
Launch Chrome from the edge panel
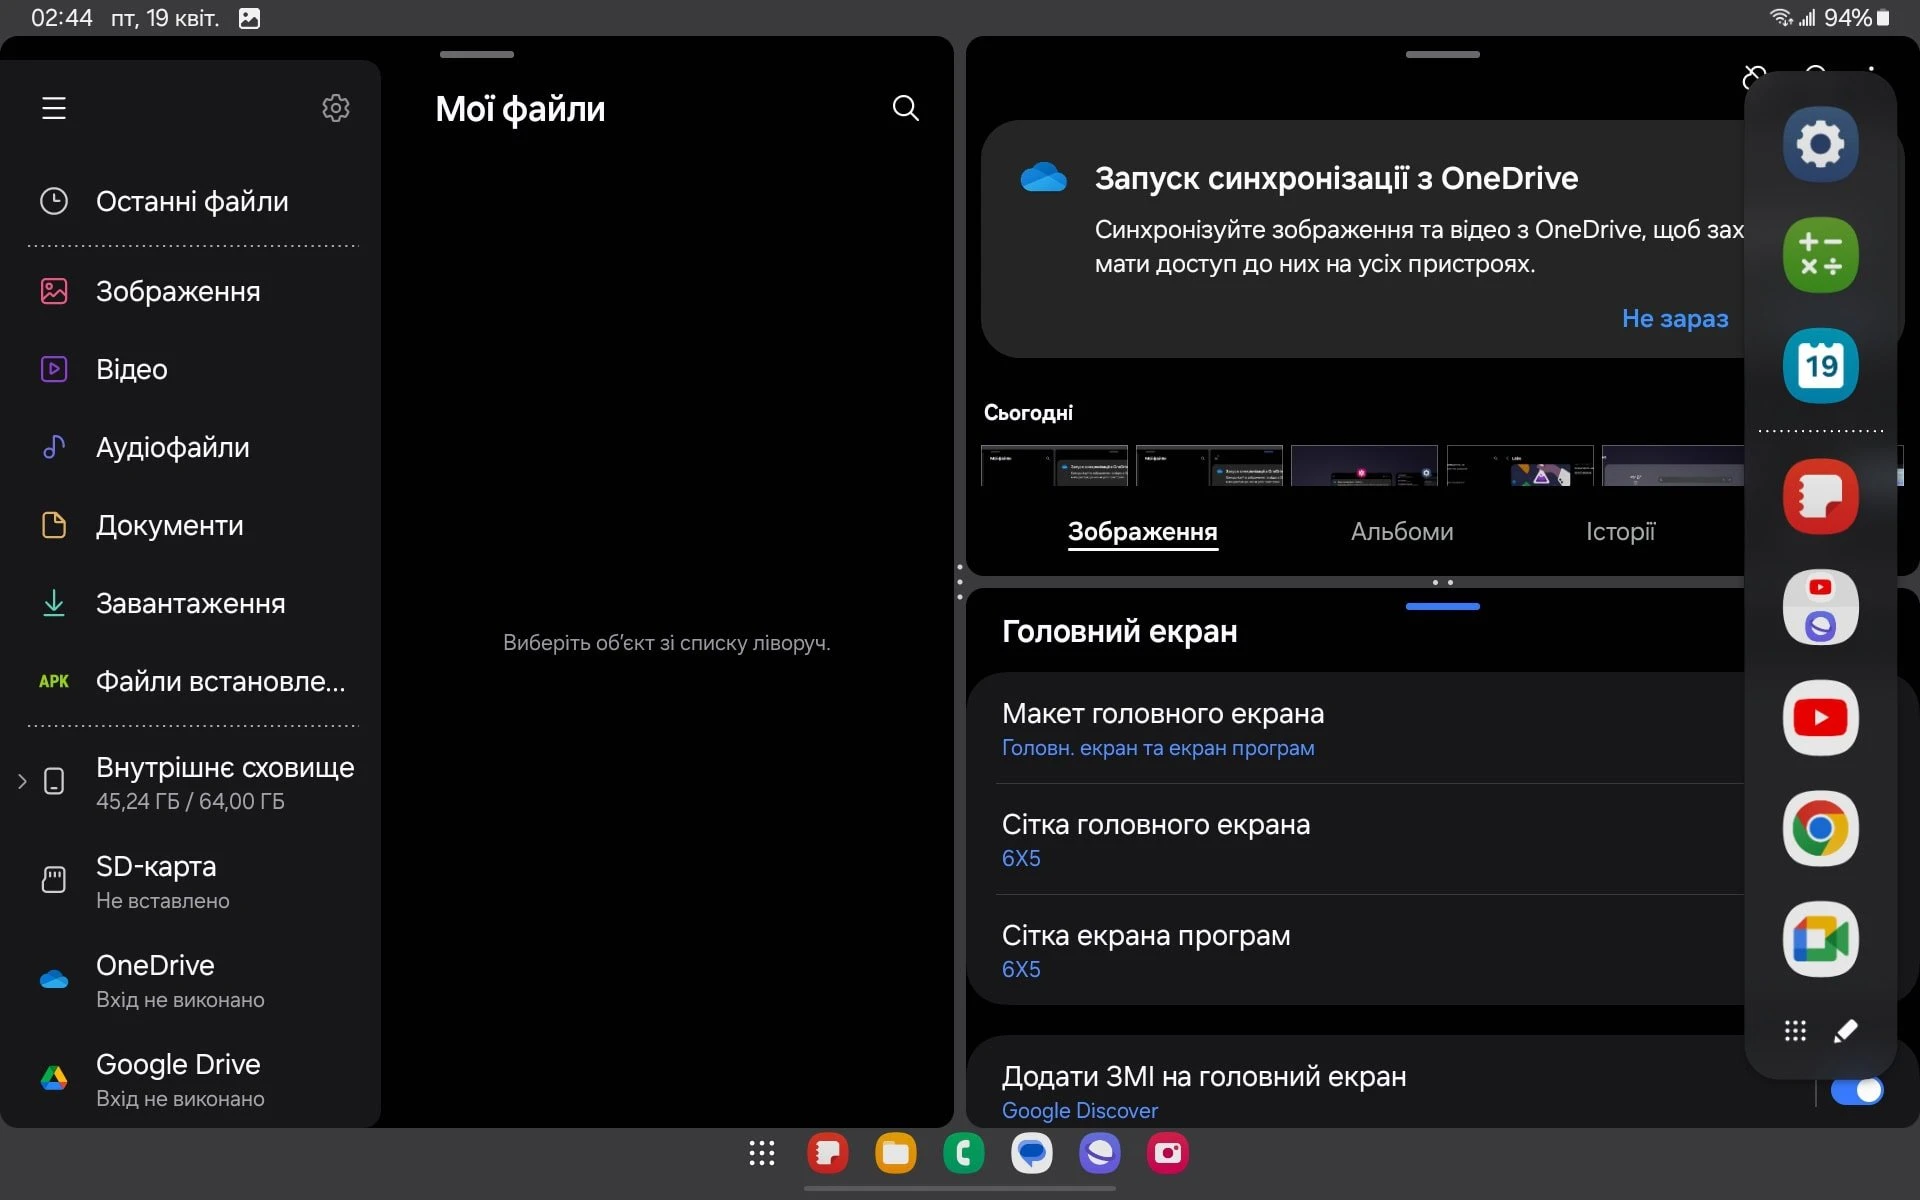[1820, 829]
